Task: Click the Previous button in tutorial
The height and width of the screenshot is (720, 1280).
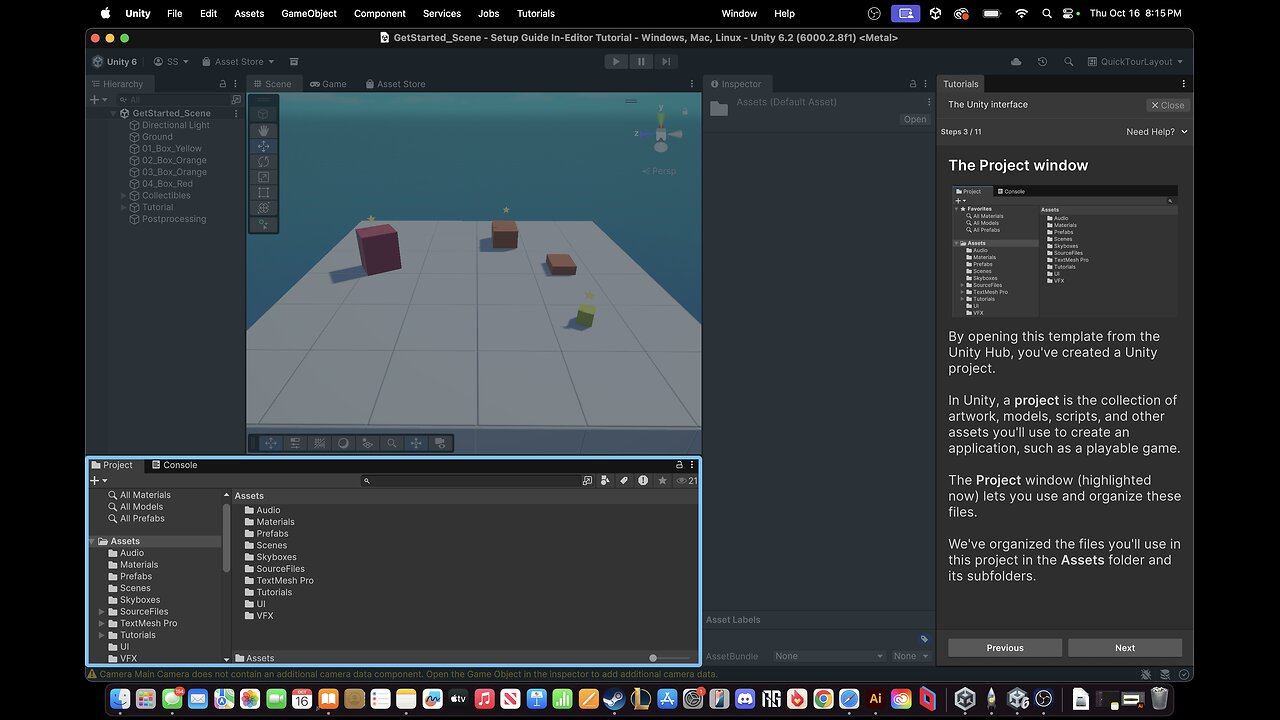Action: (x=1005, y=648)
